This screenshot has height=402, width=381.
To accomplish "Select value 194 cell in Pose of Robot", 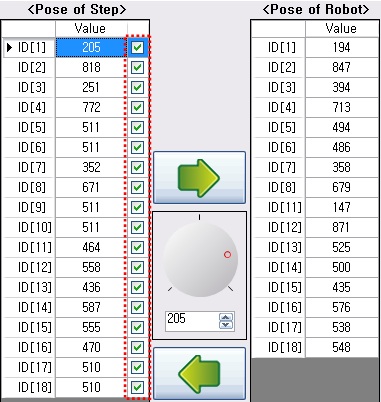I will 342,47.
